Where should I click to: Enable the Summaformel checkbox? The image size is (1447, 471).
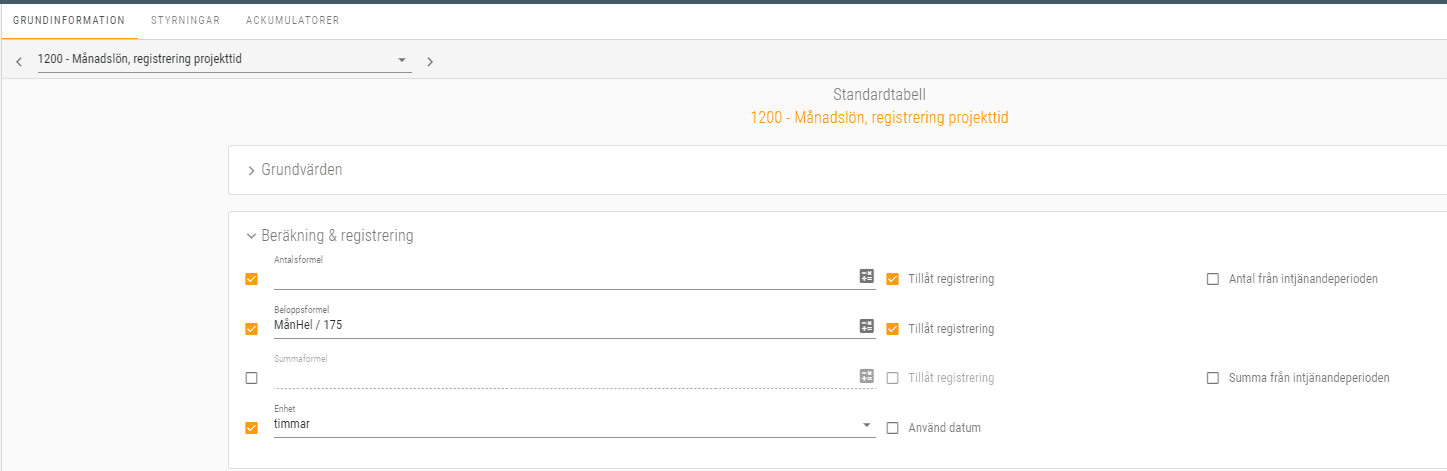coord(251,378)
